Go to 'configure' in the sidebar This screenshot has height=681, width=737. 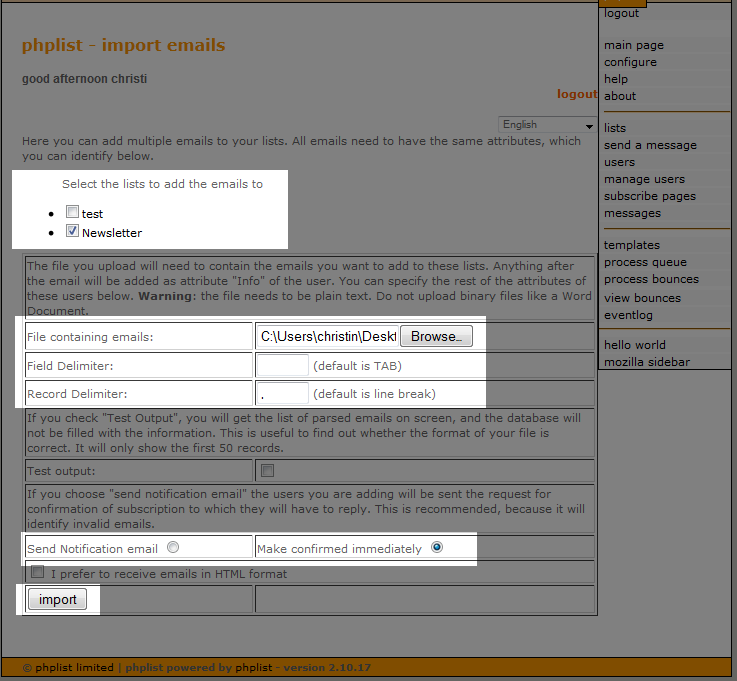point(630,62)
